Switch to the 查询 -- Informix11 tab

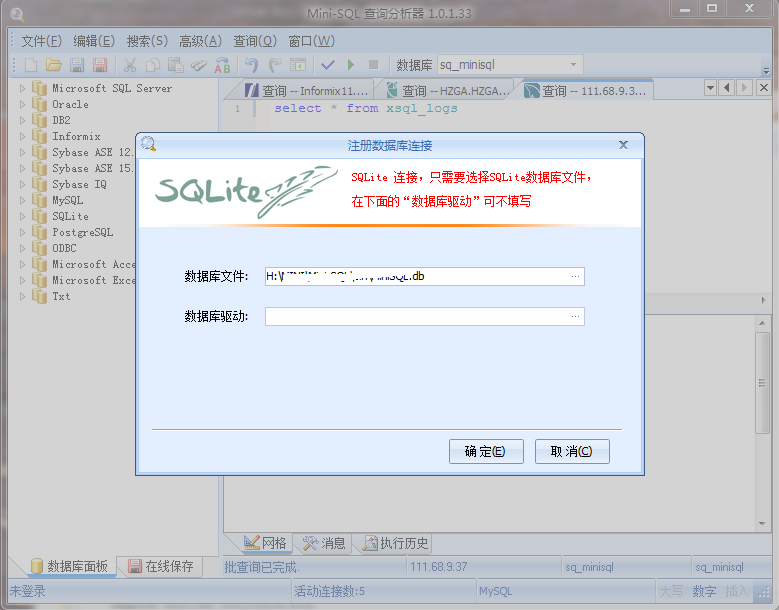click(x=307, y=91)
